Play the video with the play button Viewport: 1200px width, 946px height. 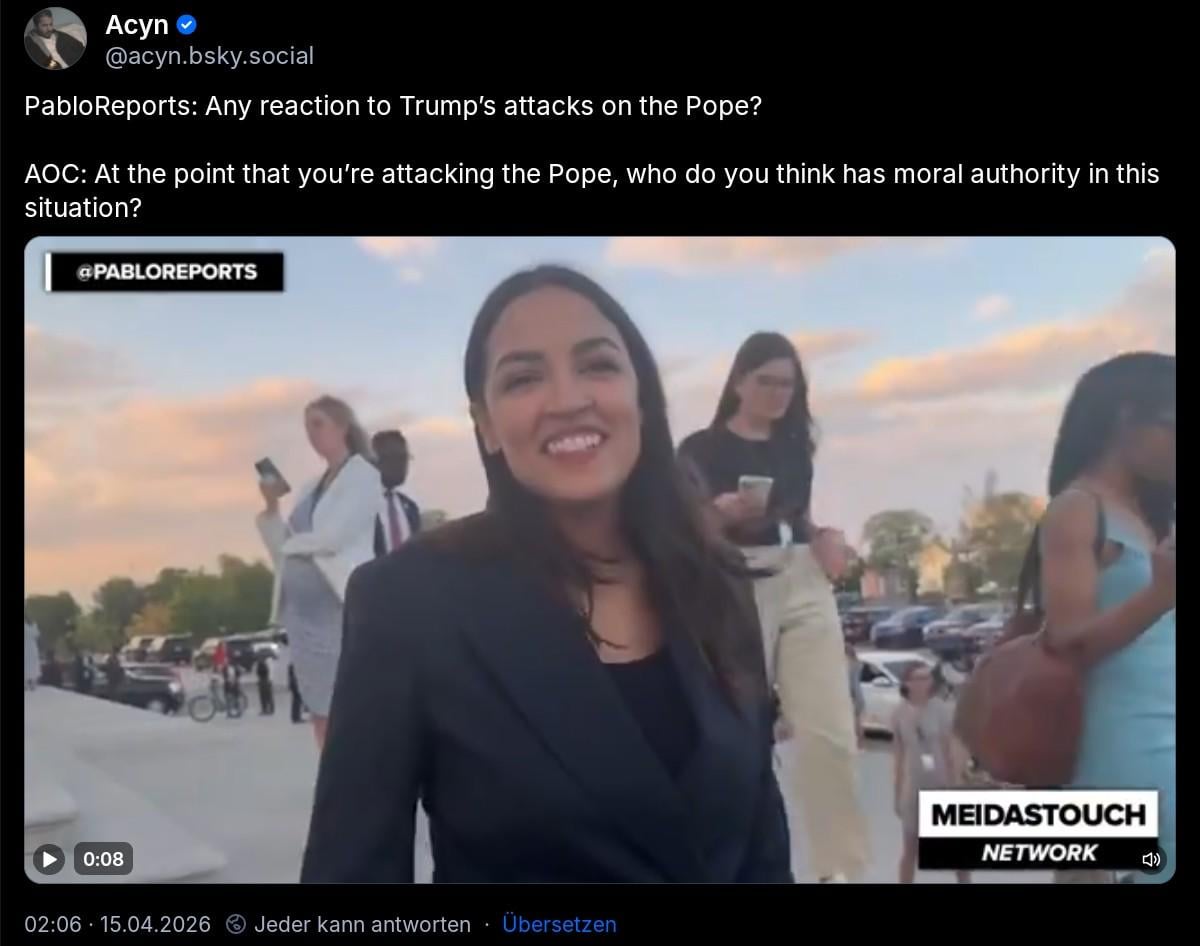pos(48,858)
